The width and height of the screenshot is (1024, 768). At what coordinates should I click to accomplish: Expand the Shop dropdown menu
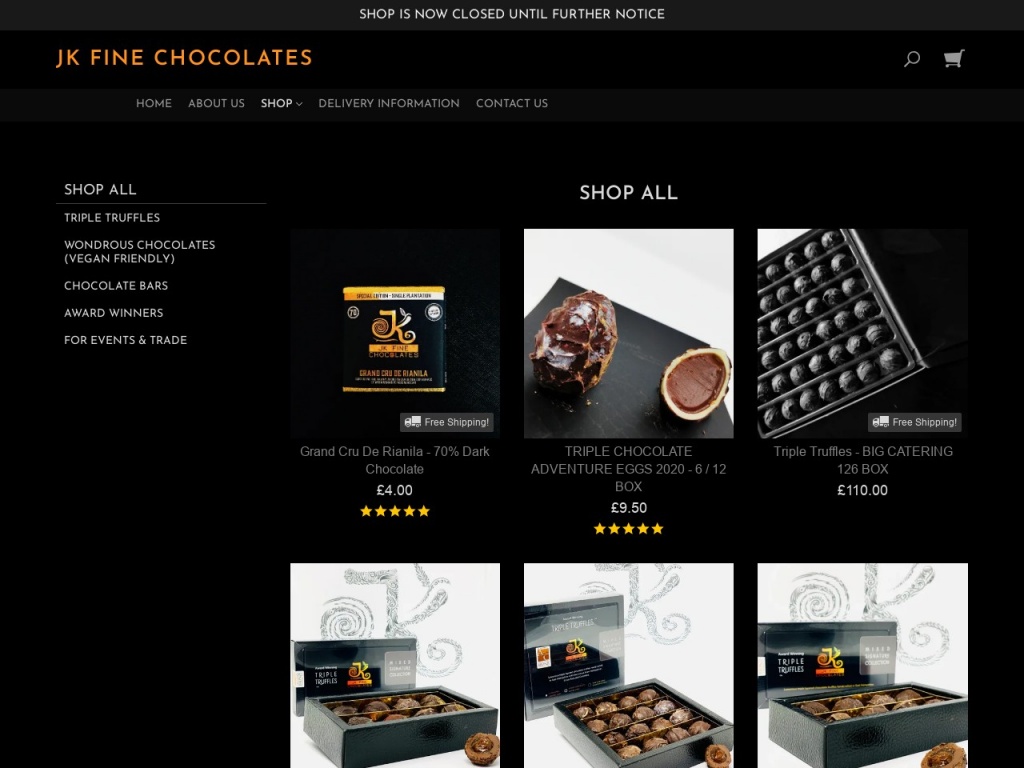click(x=281, y=103)
